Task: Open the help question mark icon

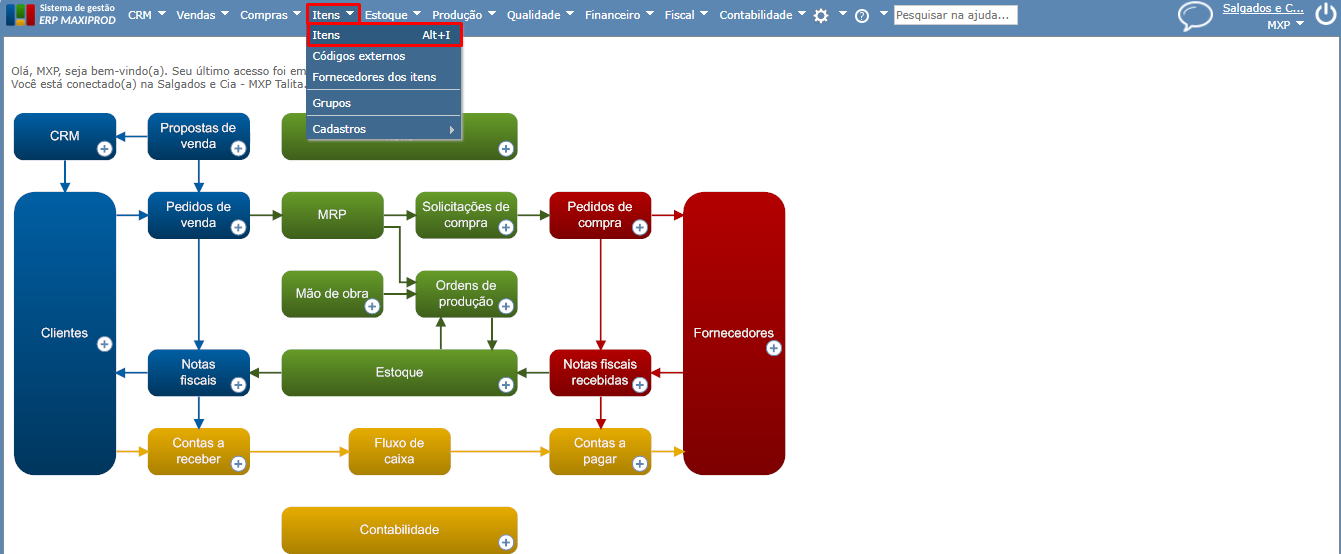Action: (x=862, y=16)
